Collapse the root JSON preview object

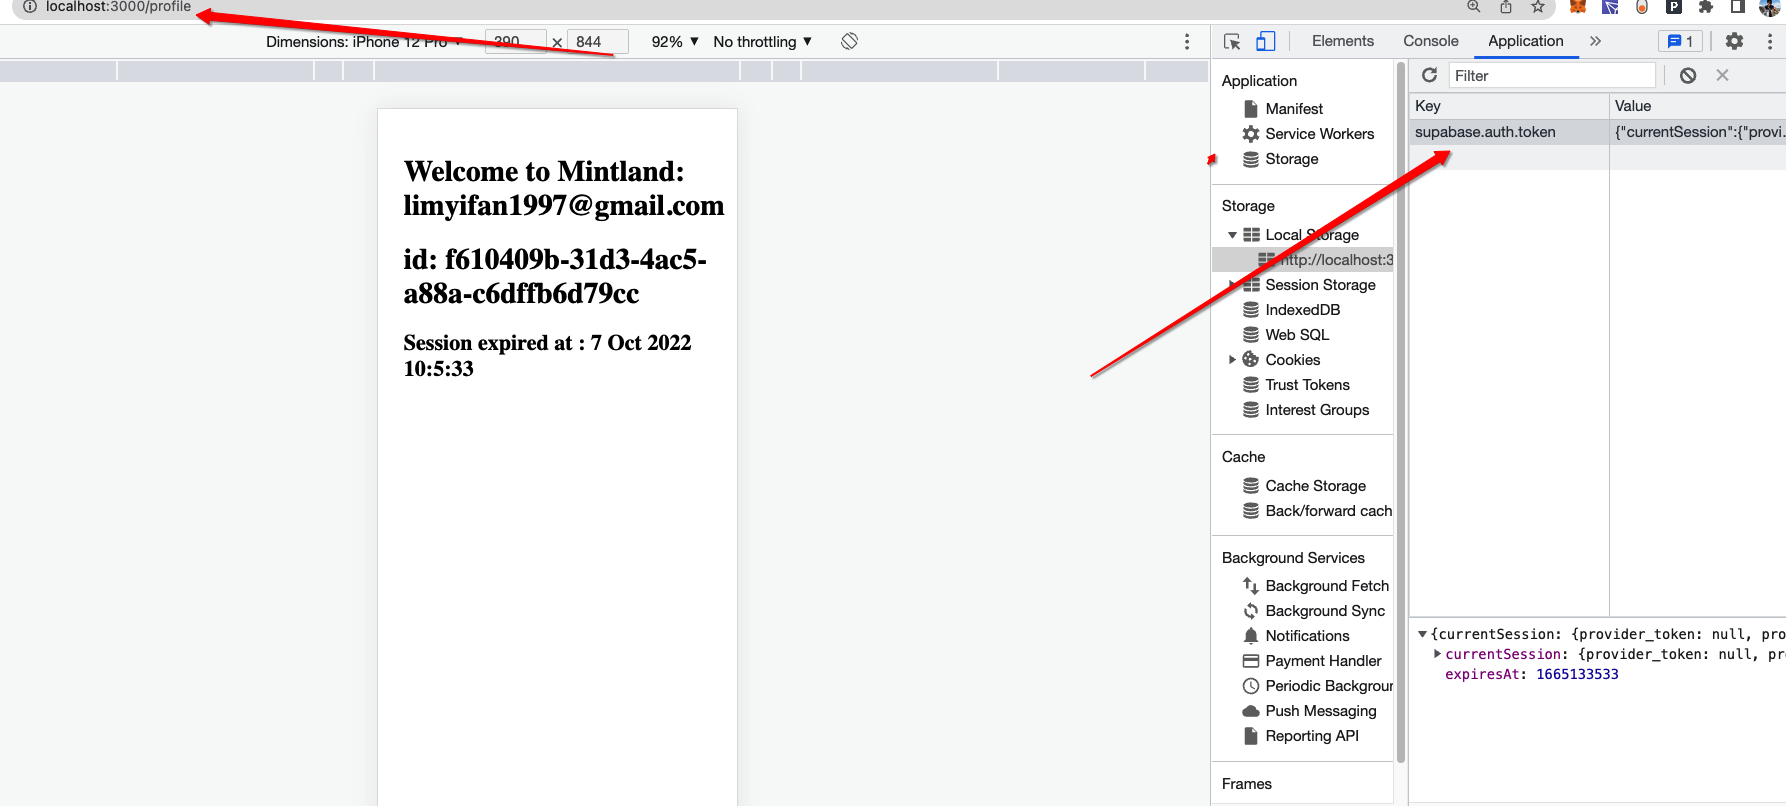1422,634
